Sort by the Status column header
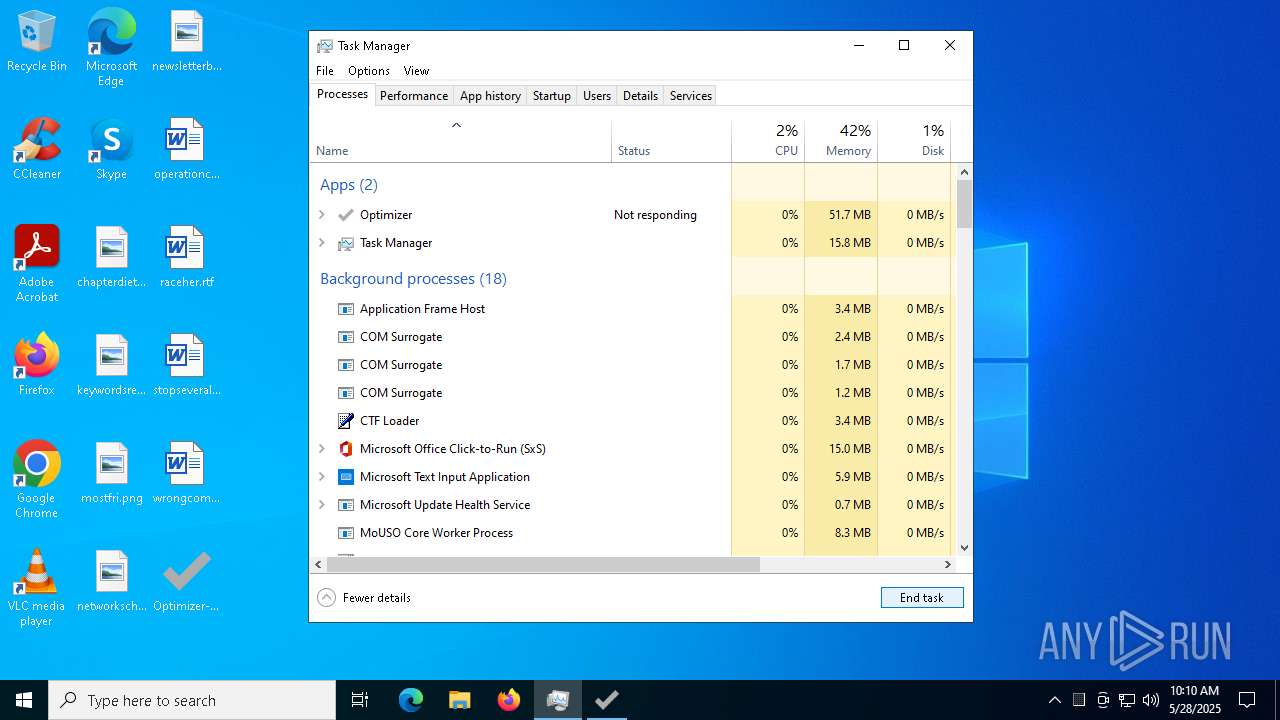The image size is (1280, 720). (x=671, y=141)
